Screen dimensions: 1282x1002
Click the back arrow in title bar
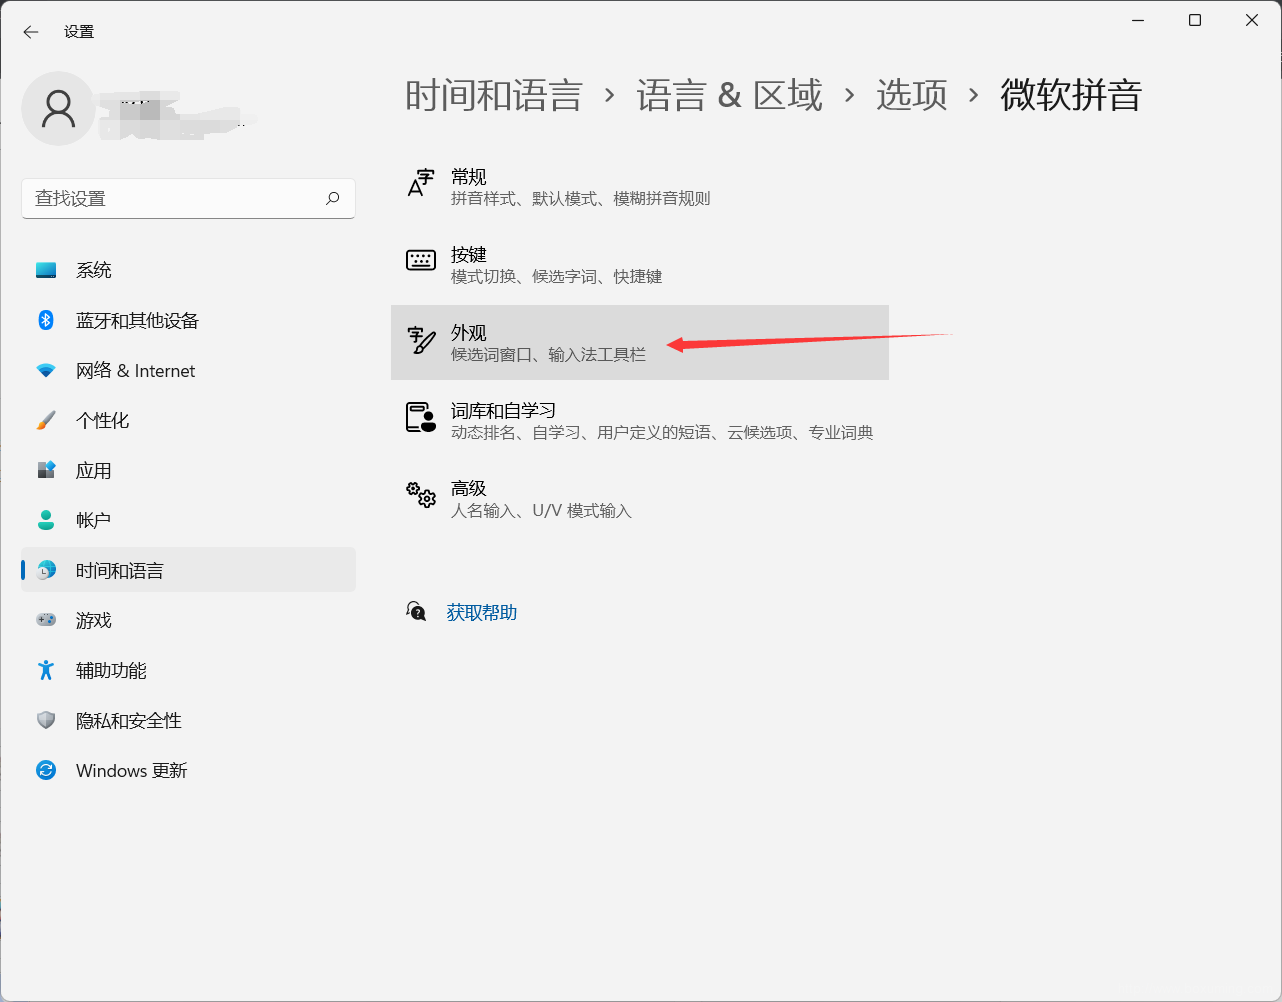coord(31,32)
